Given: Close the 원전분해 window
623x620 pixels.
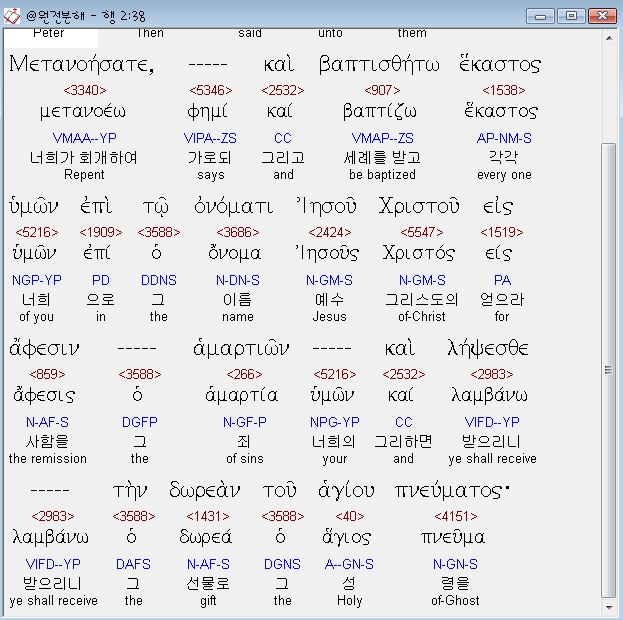Looking at the screenshot, I should pos(602,16).
